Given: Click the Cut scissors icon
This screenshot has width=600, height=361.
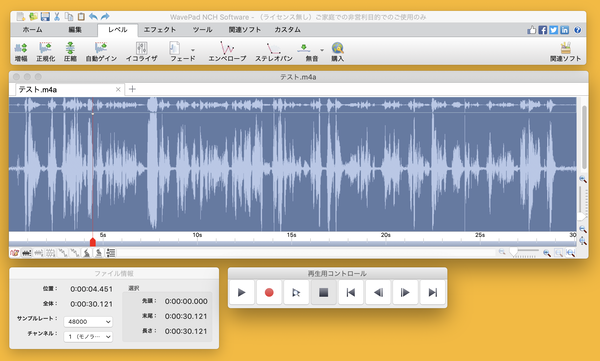Looking at the screenshot, I should [57, 16].
